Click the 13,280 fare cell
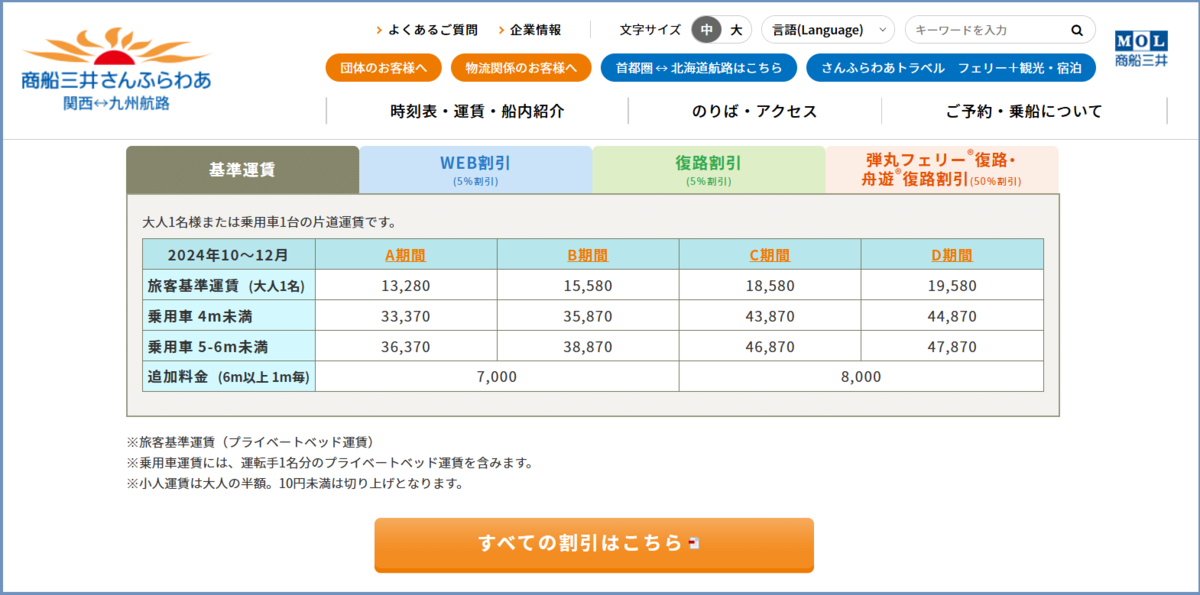This screenshot has width=1200, height=595. coord(405,286)
